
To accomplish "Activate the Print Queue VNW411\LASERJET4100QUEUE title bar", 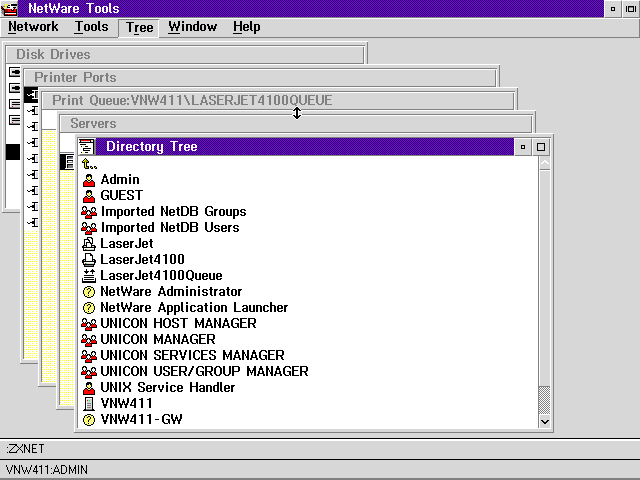I will pyautogui.click(x=278, y=100).
